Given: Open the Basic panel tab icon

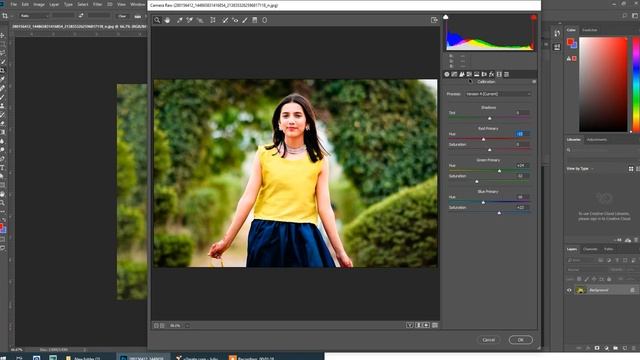Looking at the screenshot, I should coord(447,74).
